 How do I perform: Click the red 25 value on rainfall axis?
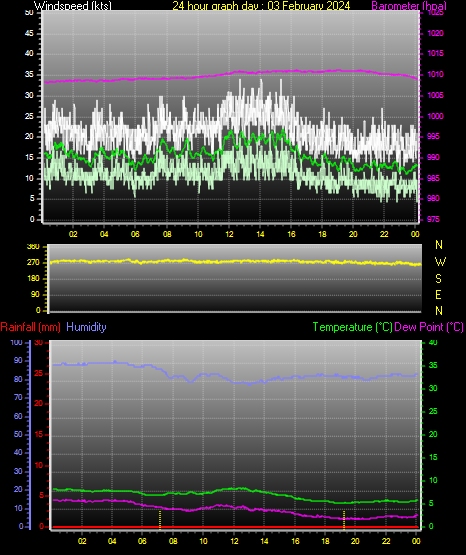click(x=39, y=373)
